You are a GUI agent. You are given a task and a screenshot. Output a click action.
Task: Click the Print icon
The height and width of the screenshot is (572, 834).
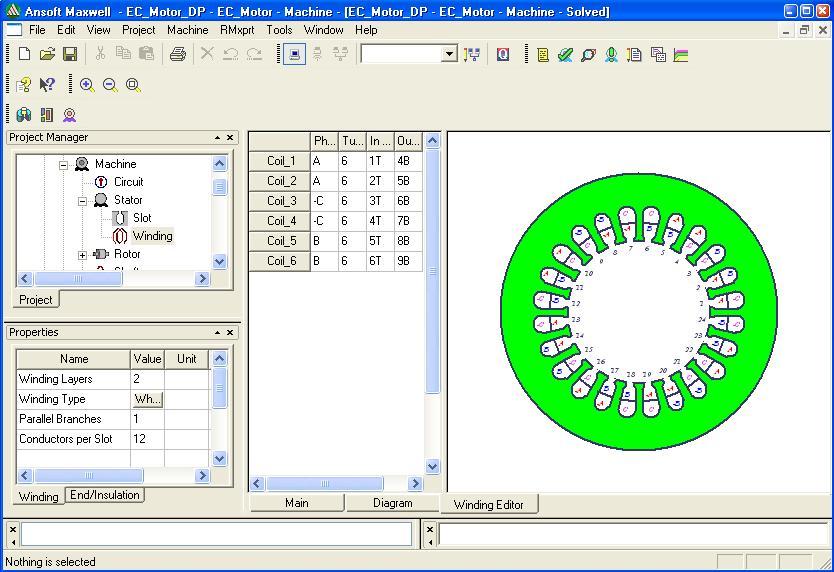(178, 54)
